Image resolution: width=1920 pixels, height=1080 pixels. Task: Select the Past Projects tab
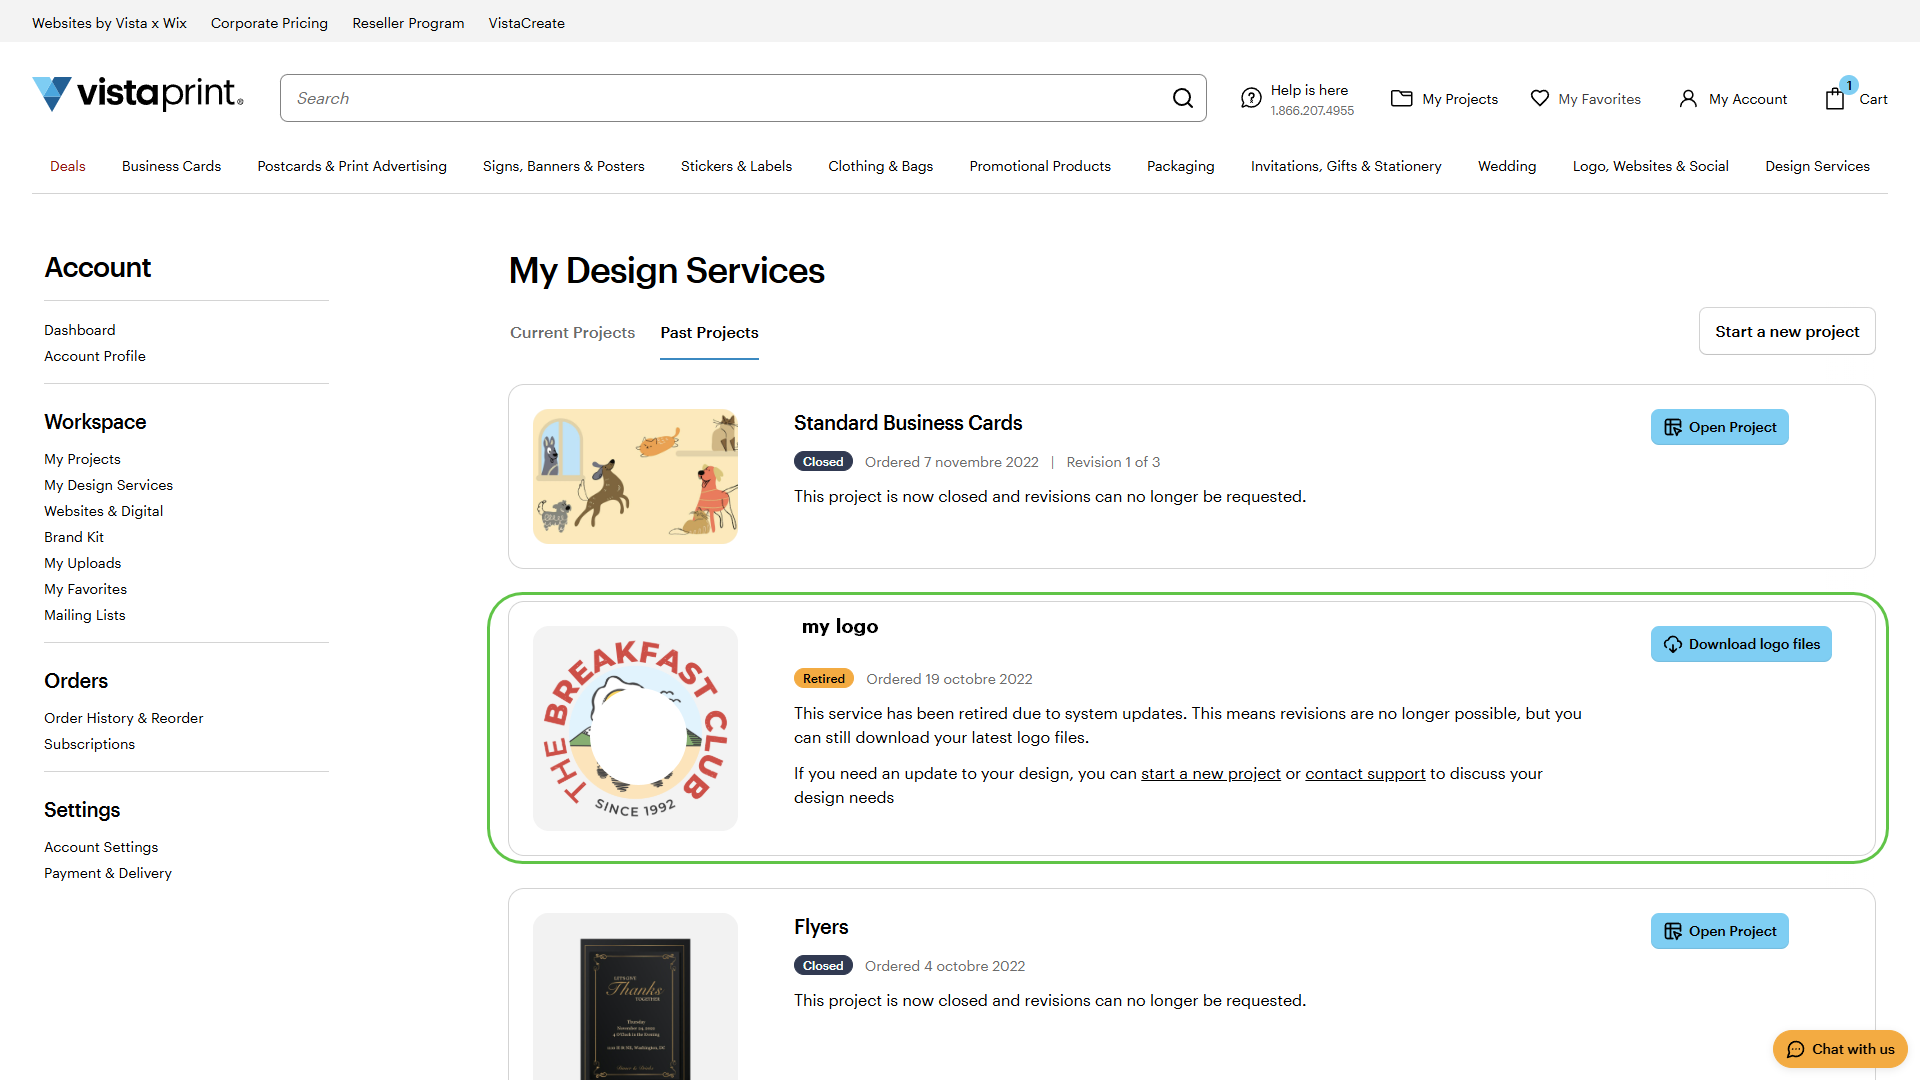pyautogui.click(x=709, y=333)
